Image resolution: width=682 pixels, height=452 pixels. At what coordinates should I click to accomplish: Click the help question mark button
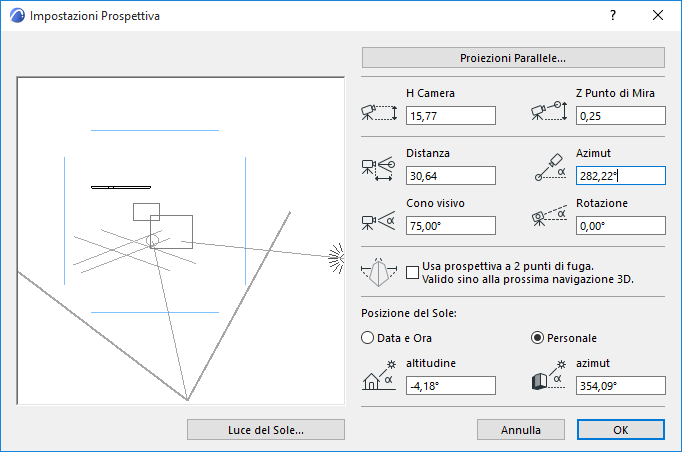point(612,16)
